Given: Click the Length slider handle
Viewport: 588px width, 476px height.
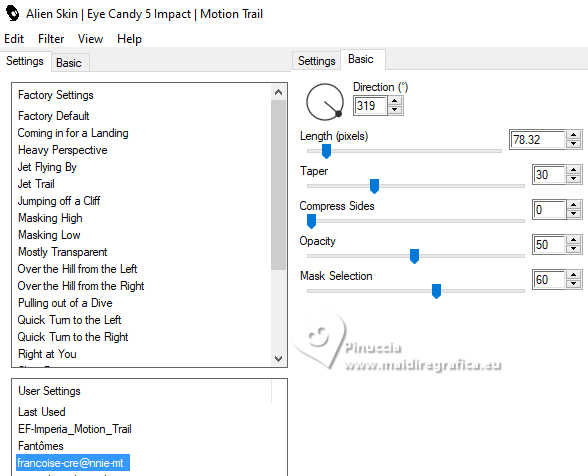Looking at the screenshot, I should pos(326,151).
